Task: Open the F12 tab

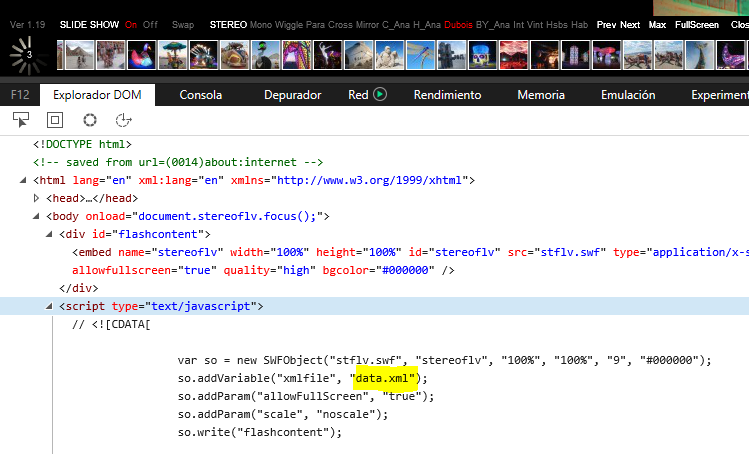Action: click(x=20, y=95)
